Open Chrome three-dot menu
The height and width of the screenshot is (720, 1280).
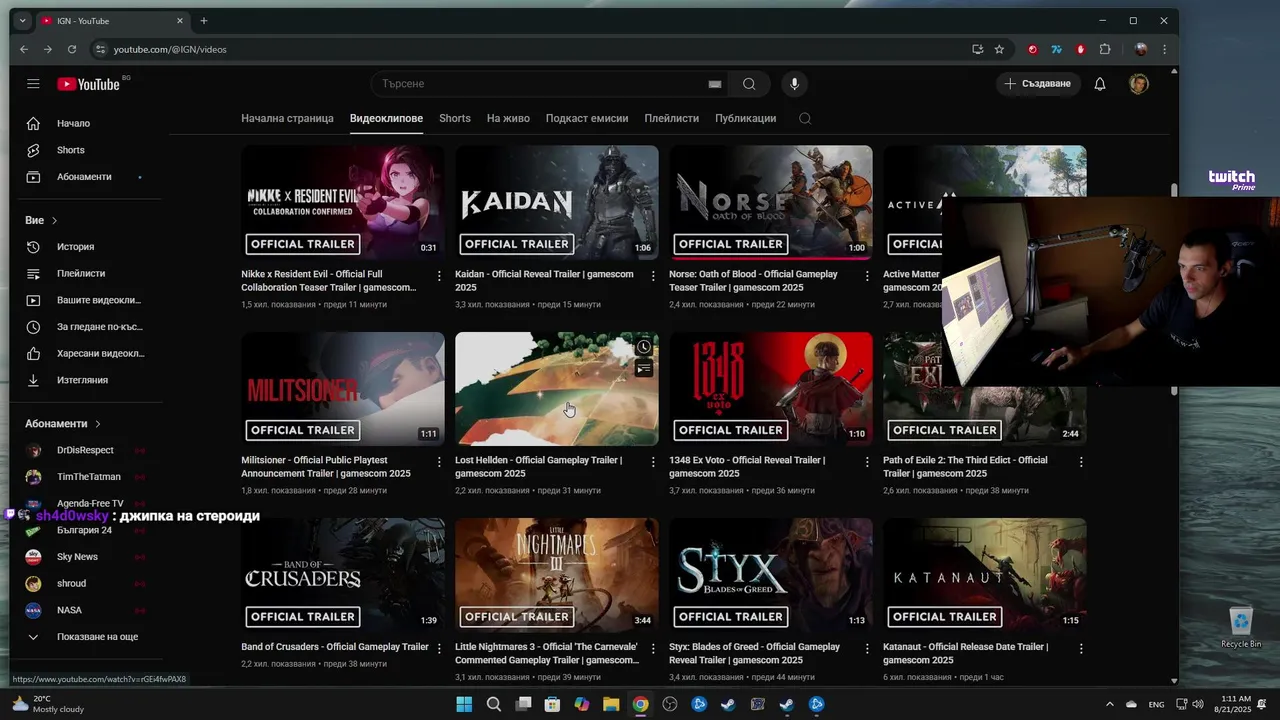(x=1164, y=49)
